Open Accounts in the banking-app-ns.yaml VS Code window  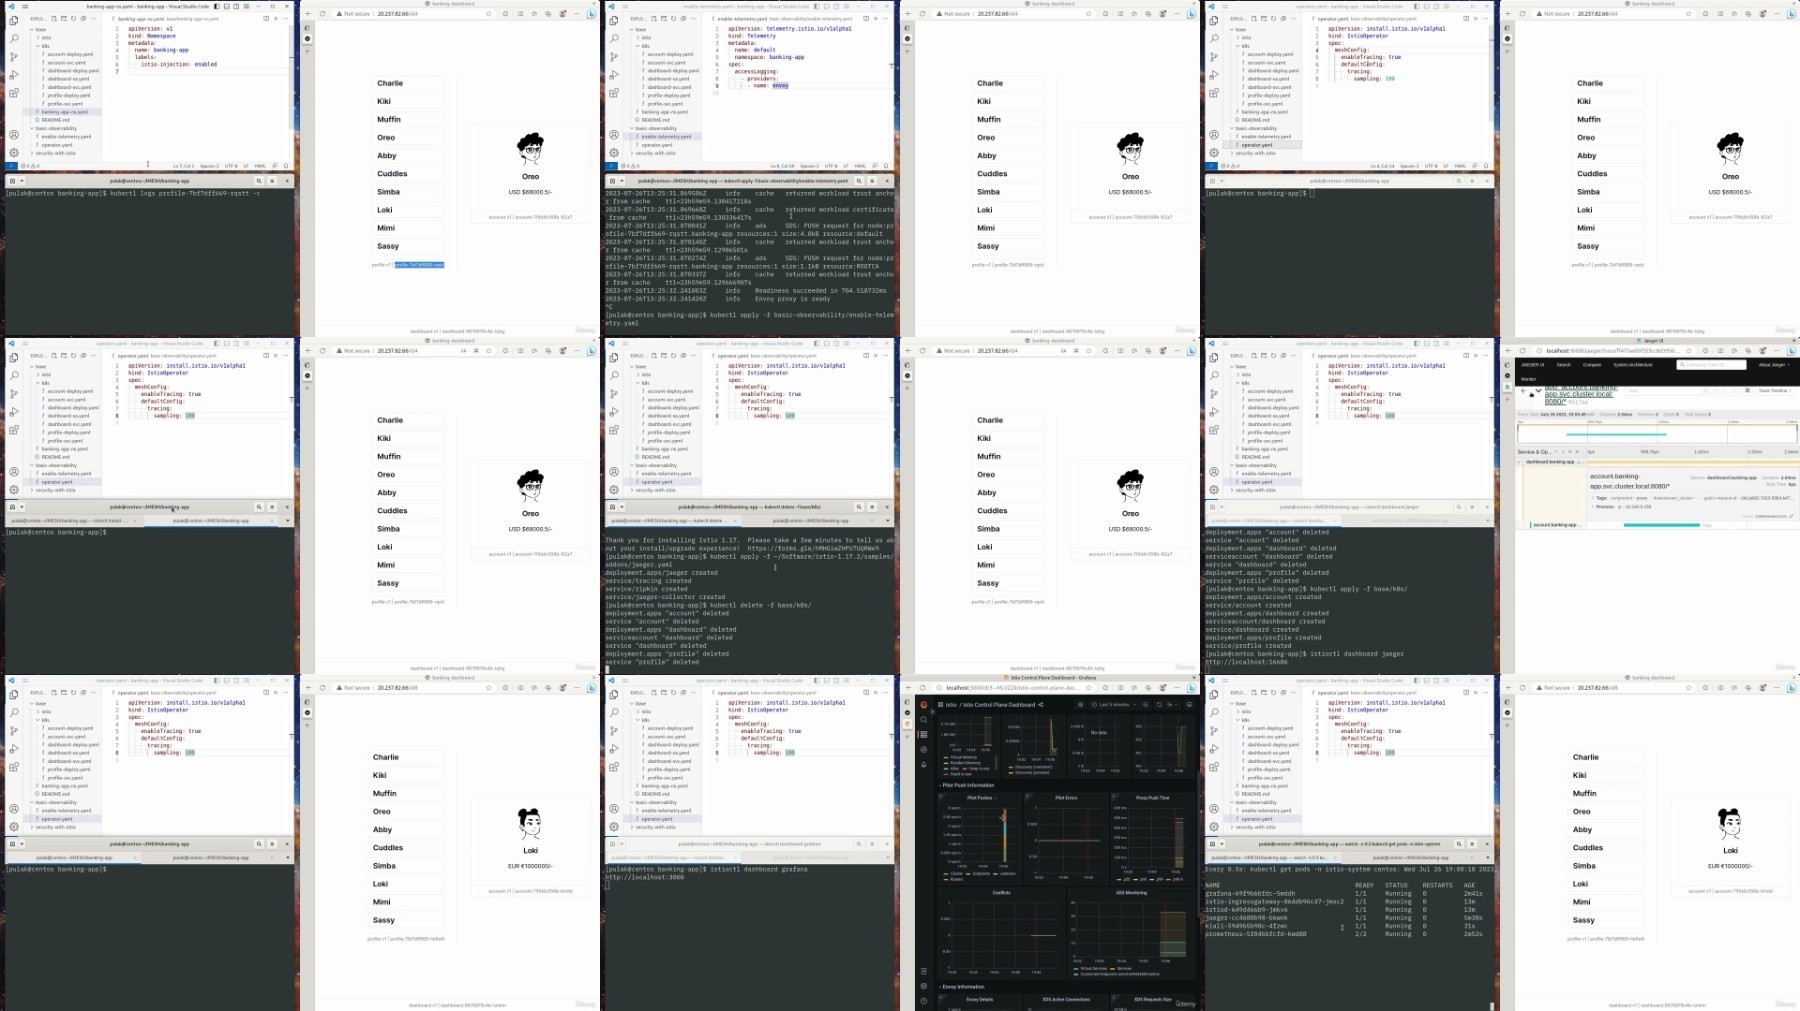coord(14,134)
